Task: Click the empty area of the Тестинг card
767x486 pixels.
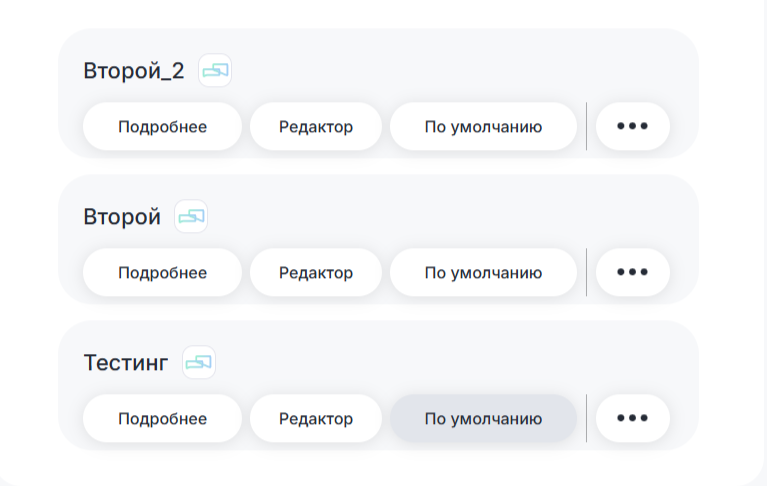Action: click(450, 357)
